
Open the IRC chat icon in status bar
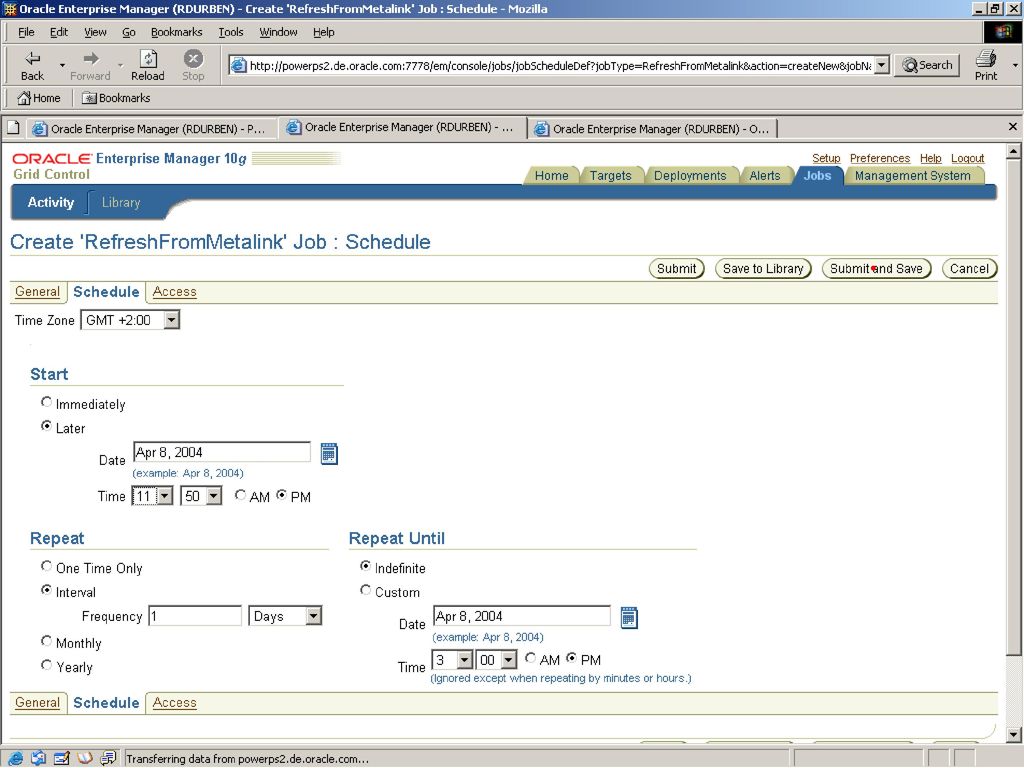(x=108, y=758)
